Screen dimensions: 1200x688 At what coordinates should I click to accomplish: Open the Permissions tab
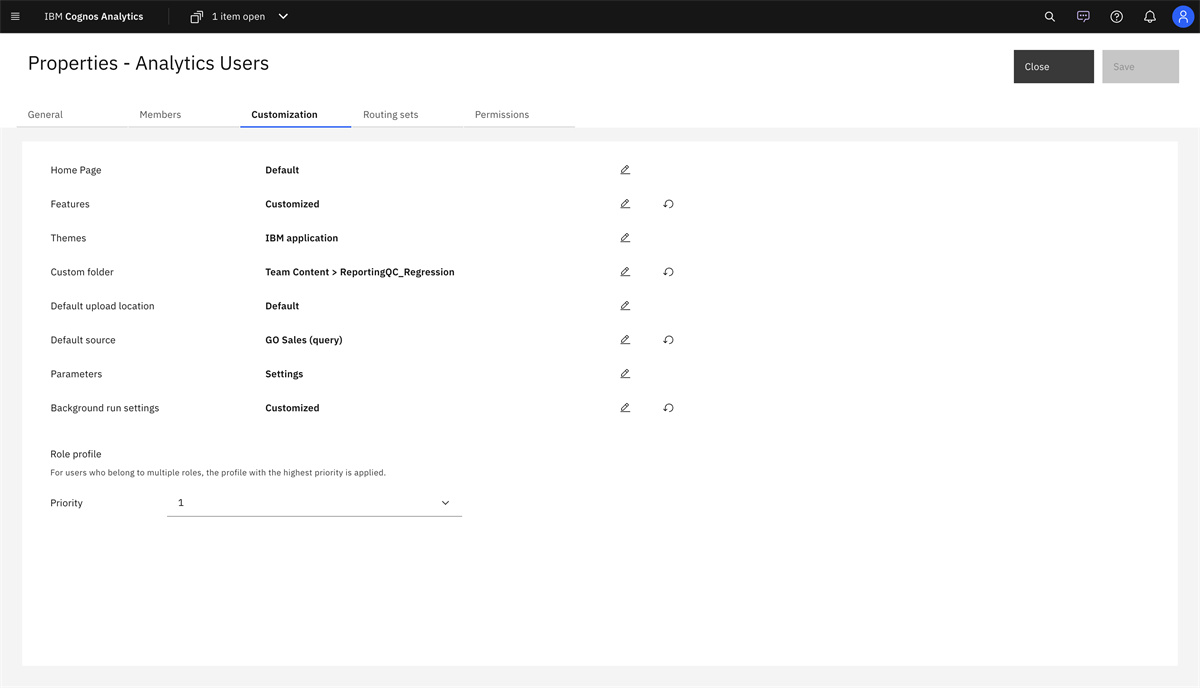point(502,115)
